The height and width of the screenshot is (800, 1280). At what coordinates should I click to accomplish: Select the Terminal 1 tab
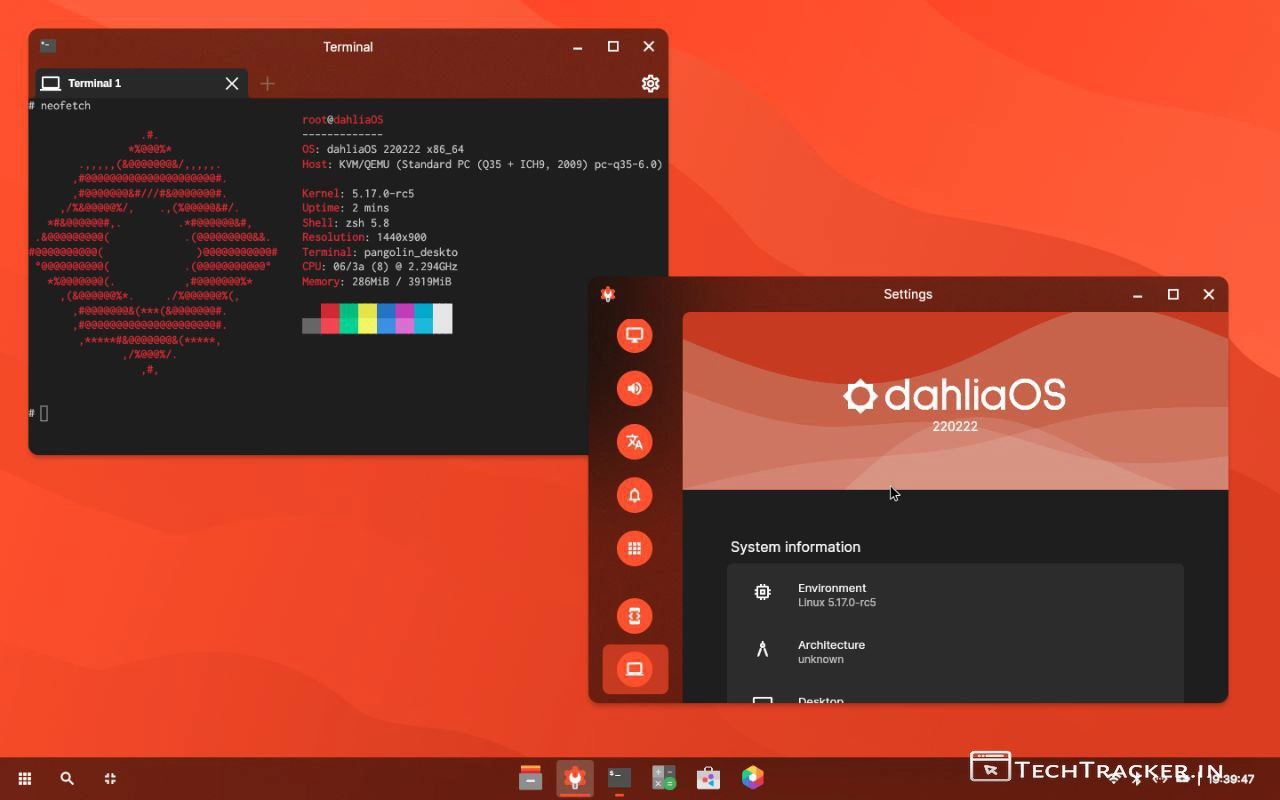click(120, 83)
